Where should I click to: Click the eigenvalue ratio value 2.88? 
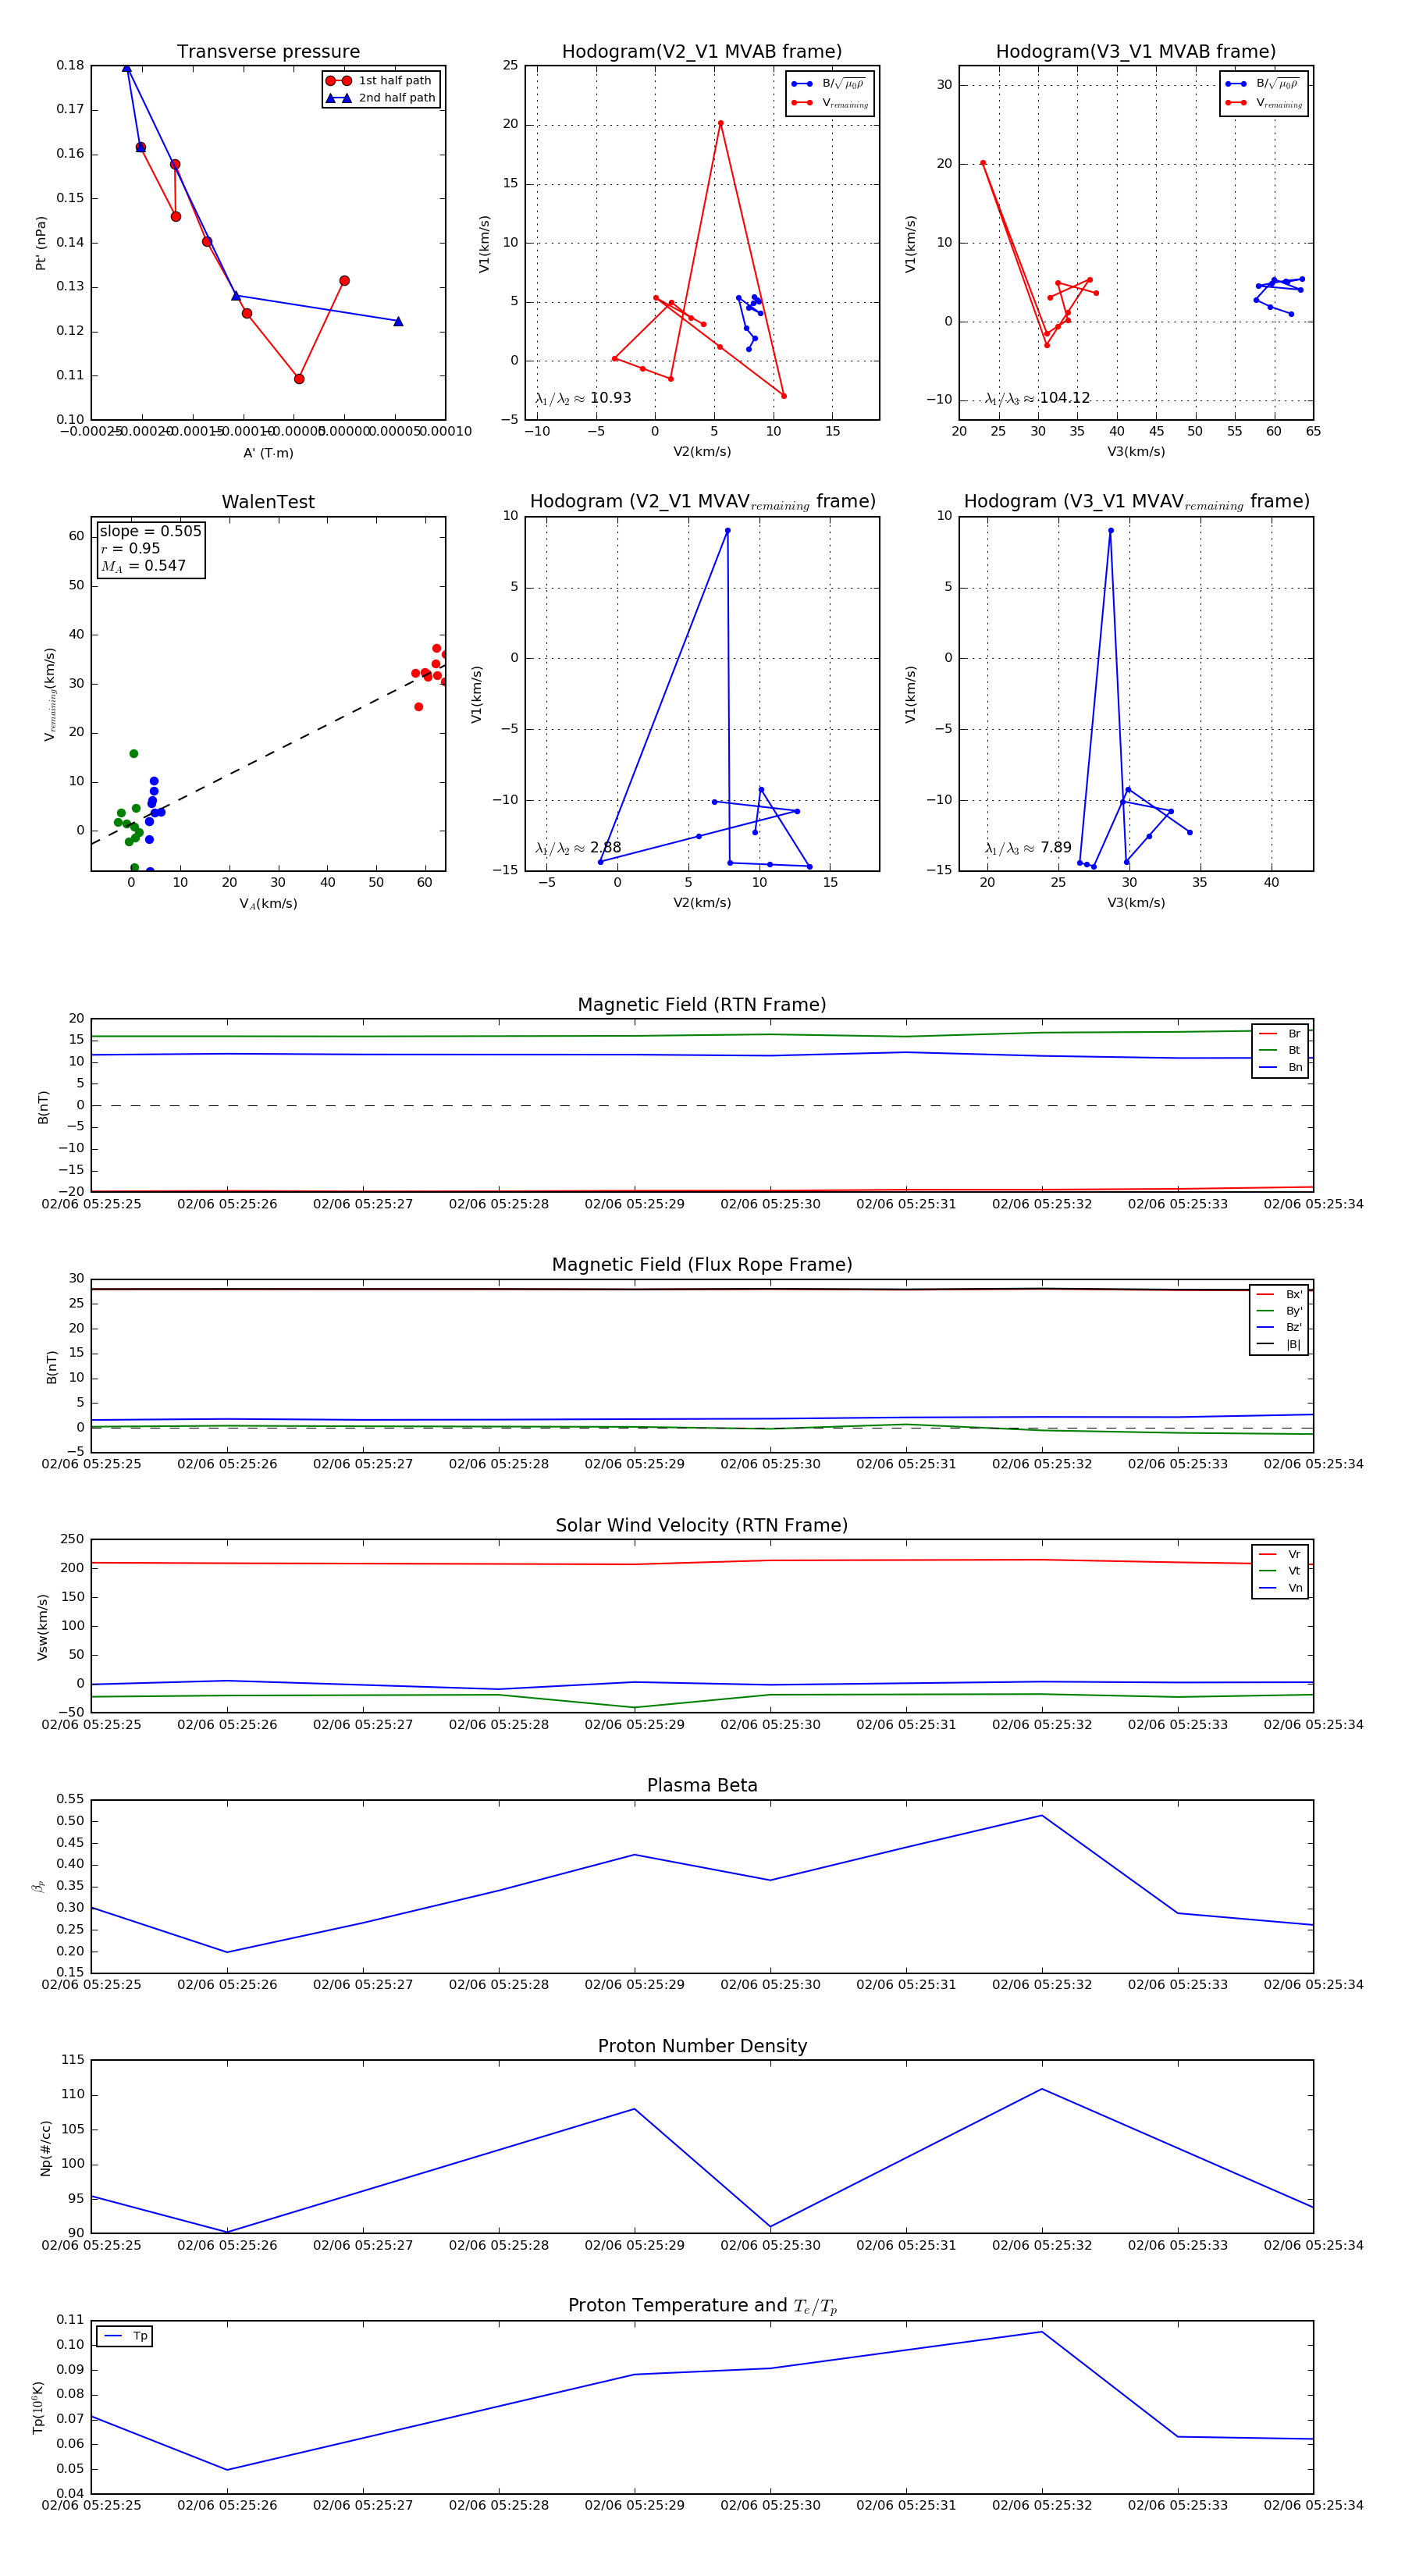coord(605,848)
